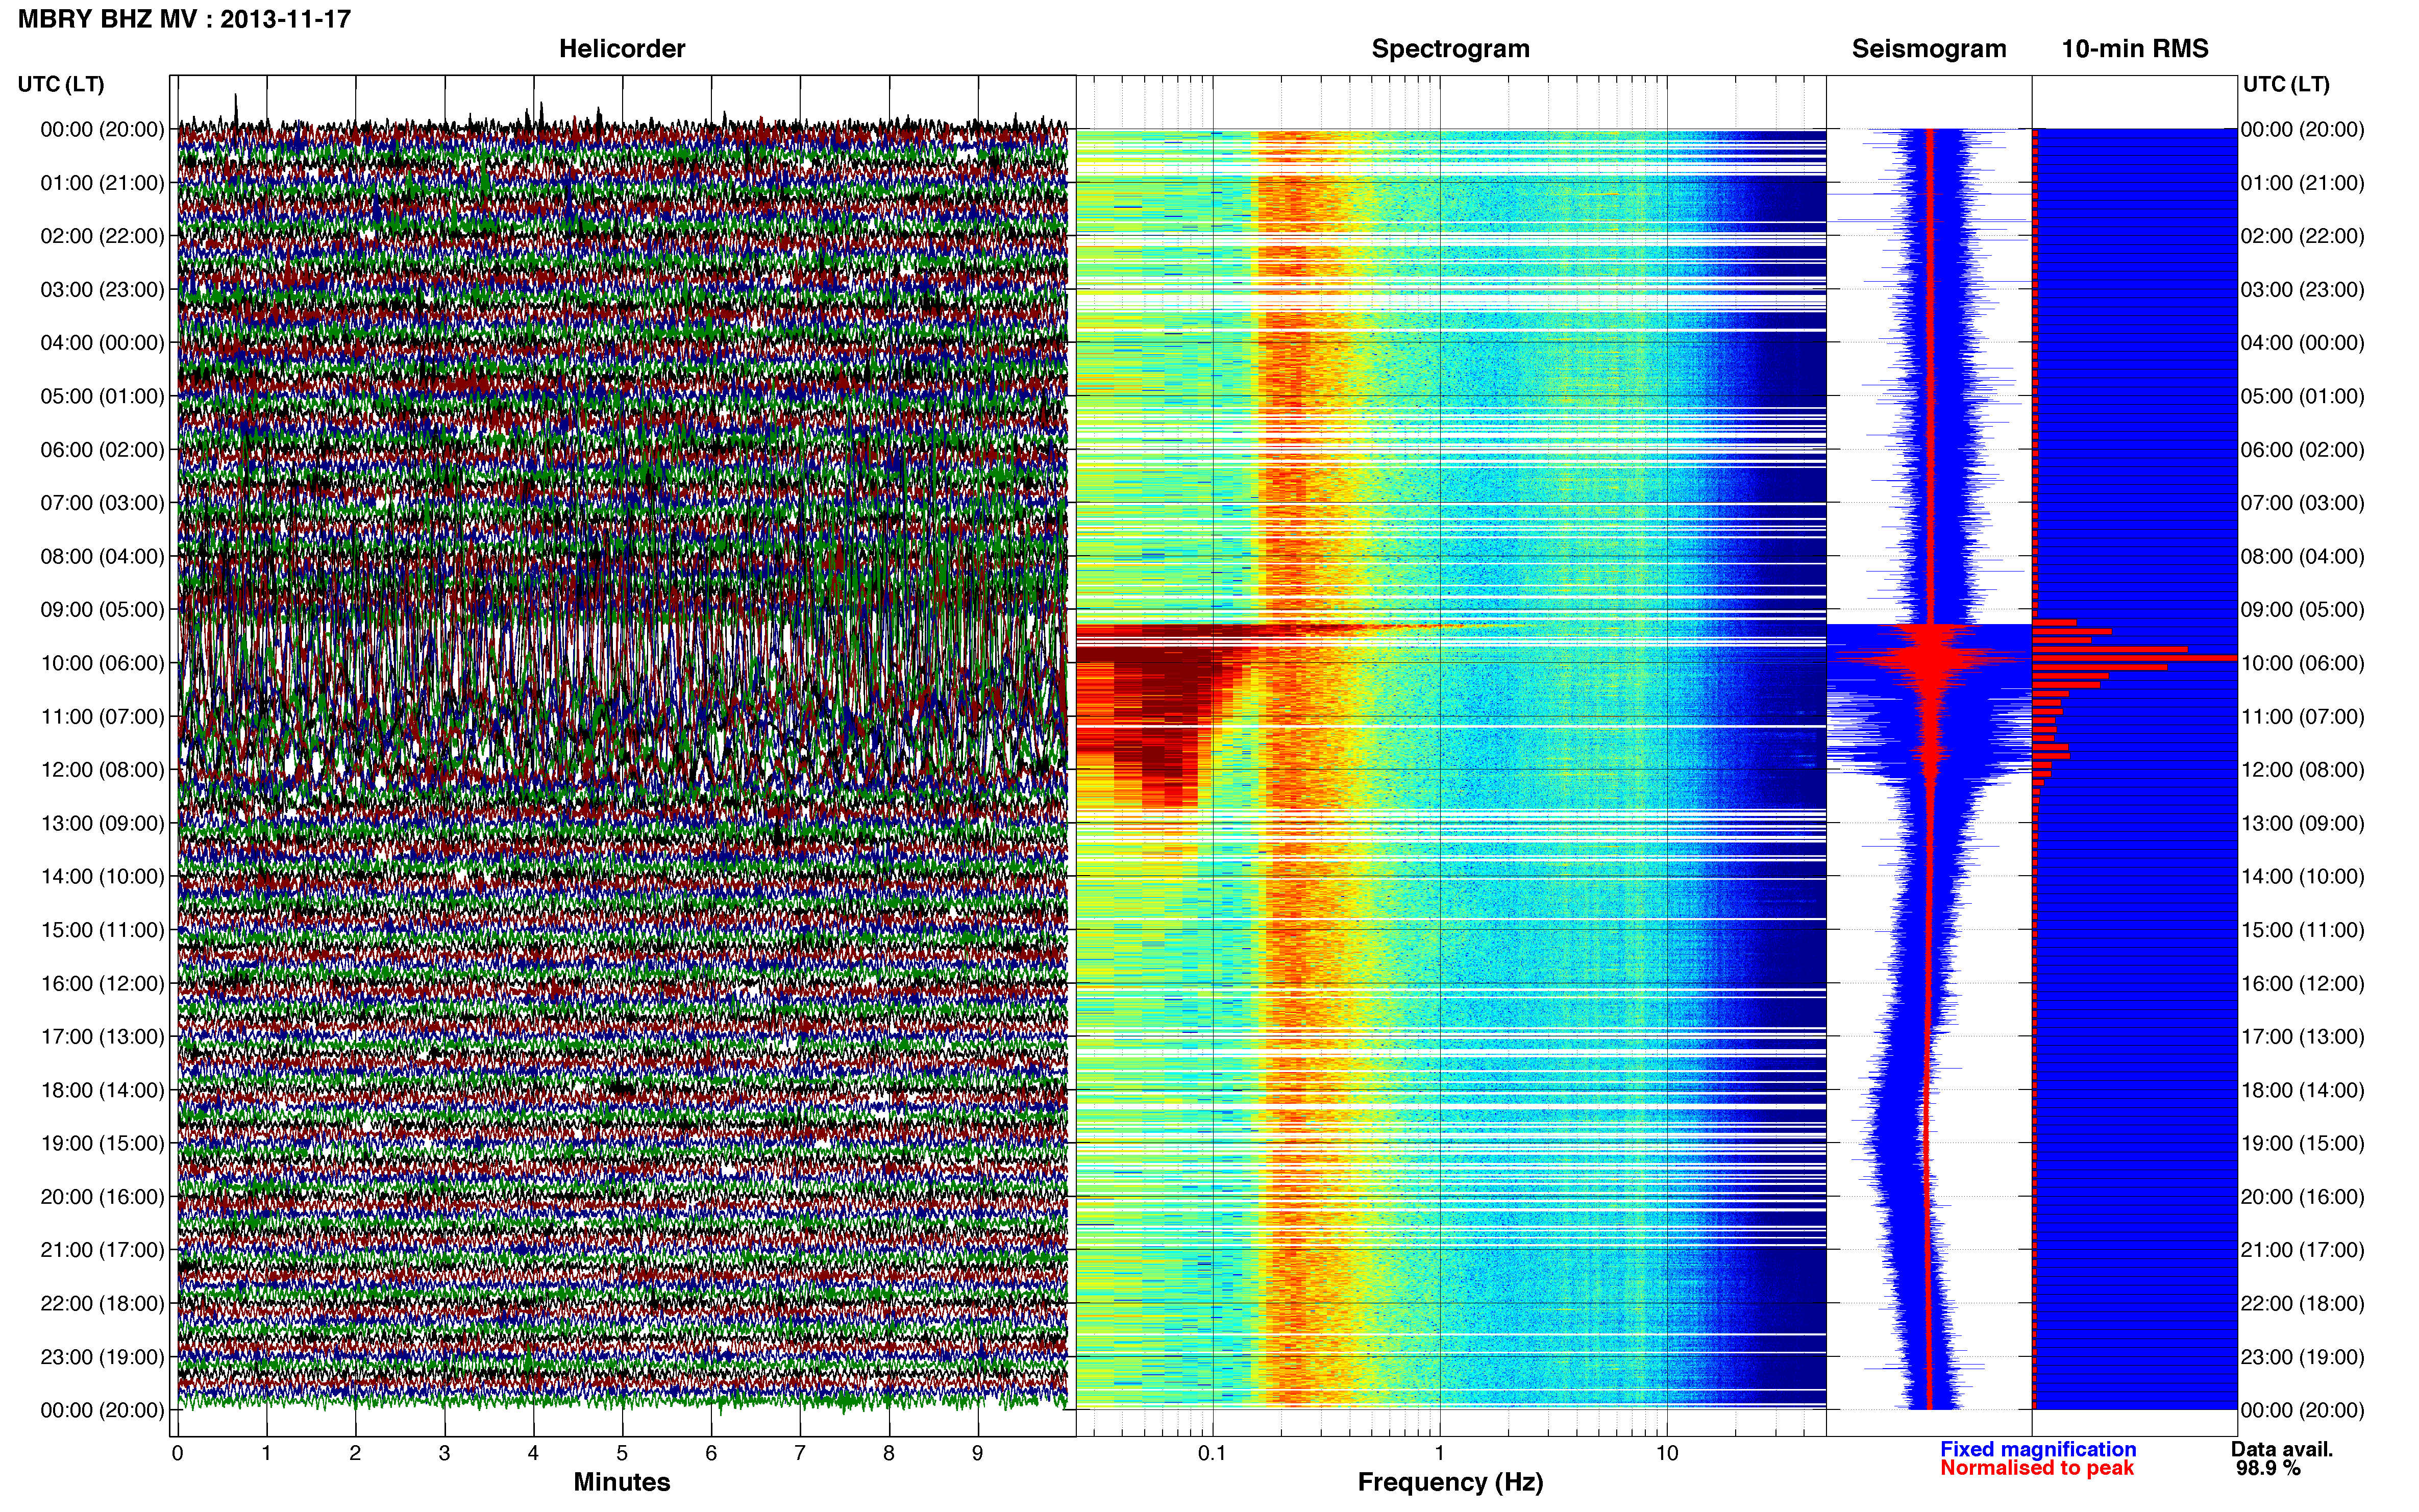Click "19:00 (15:00)" beside the RMS panel
Screen dimensions: 2419x1512
2302,1144
